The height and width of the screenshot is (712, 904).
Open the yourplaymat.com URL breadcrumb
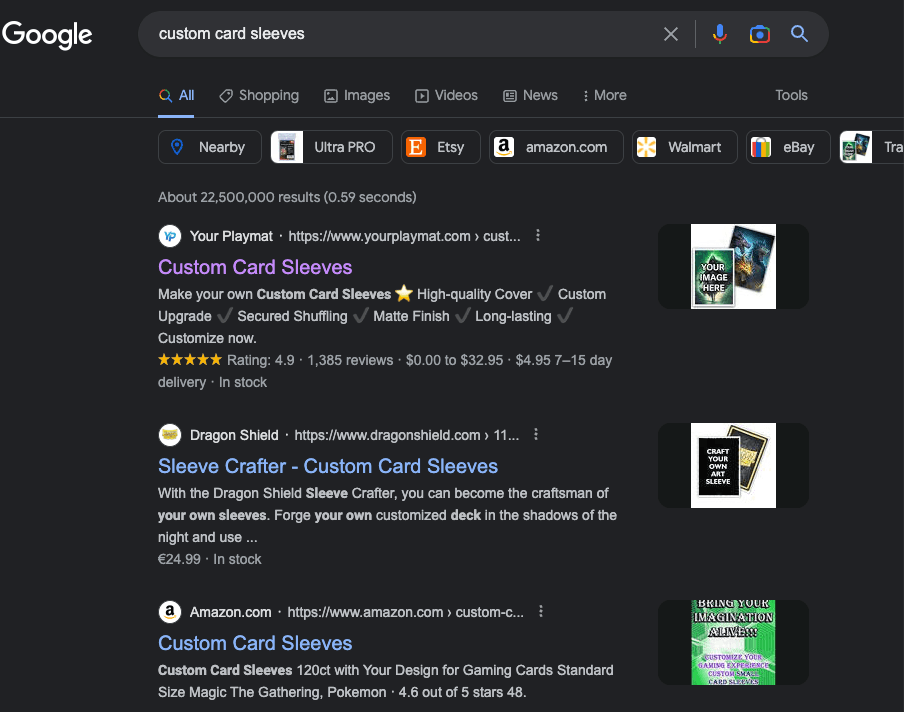pos(404,236)
